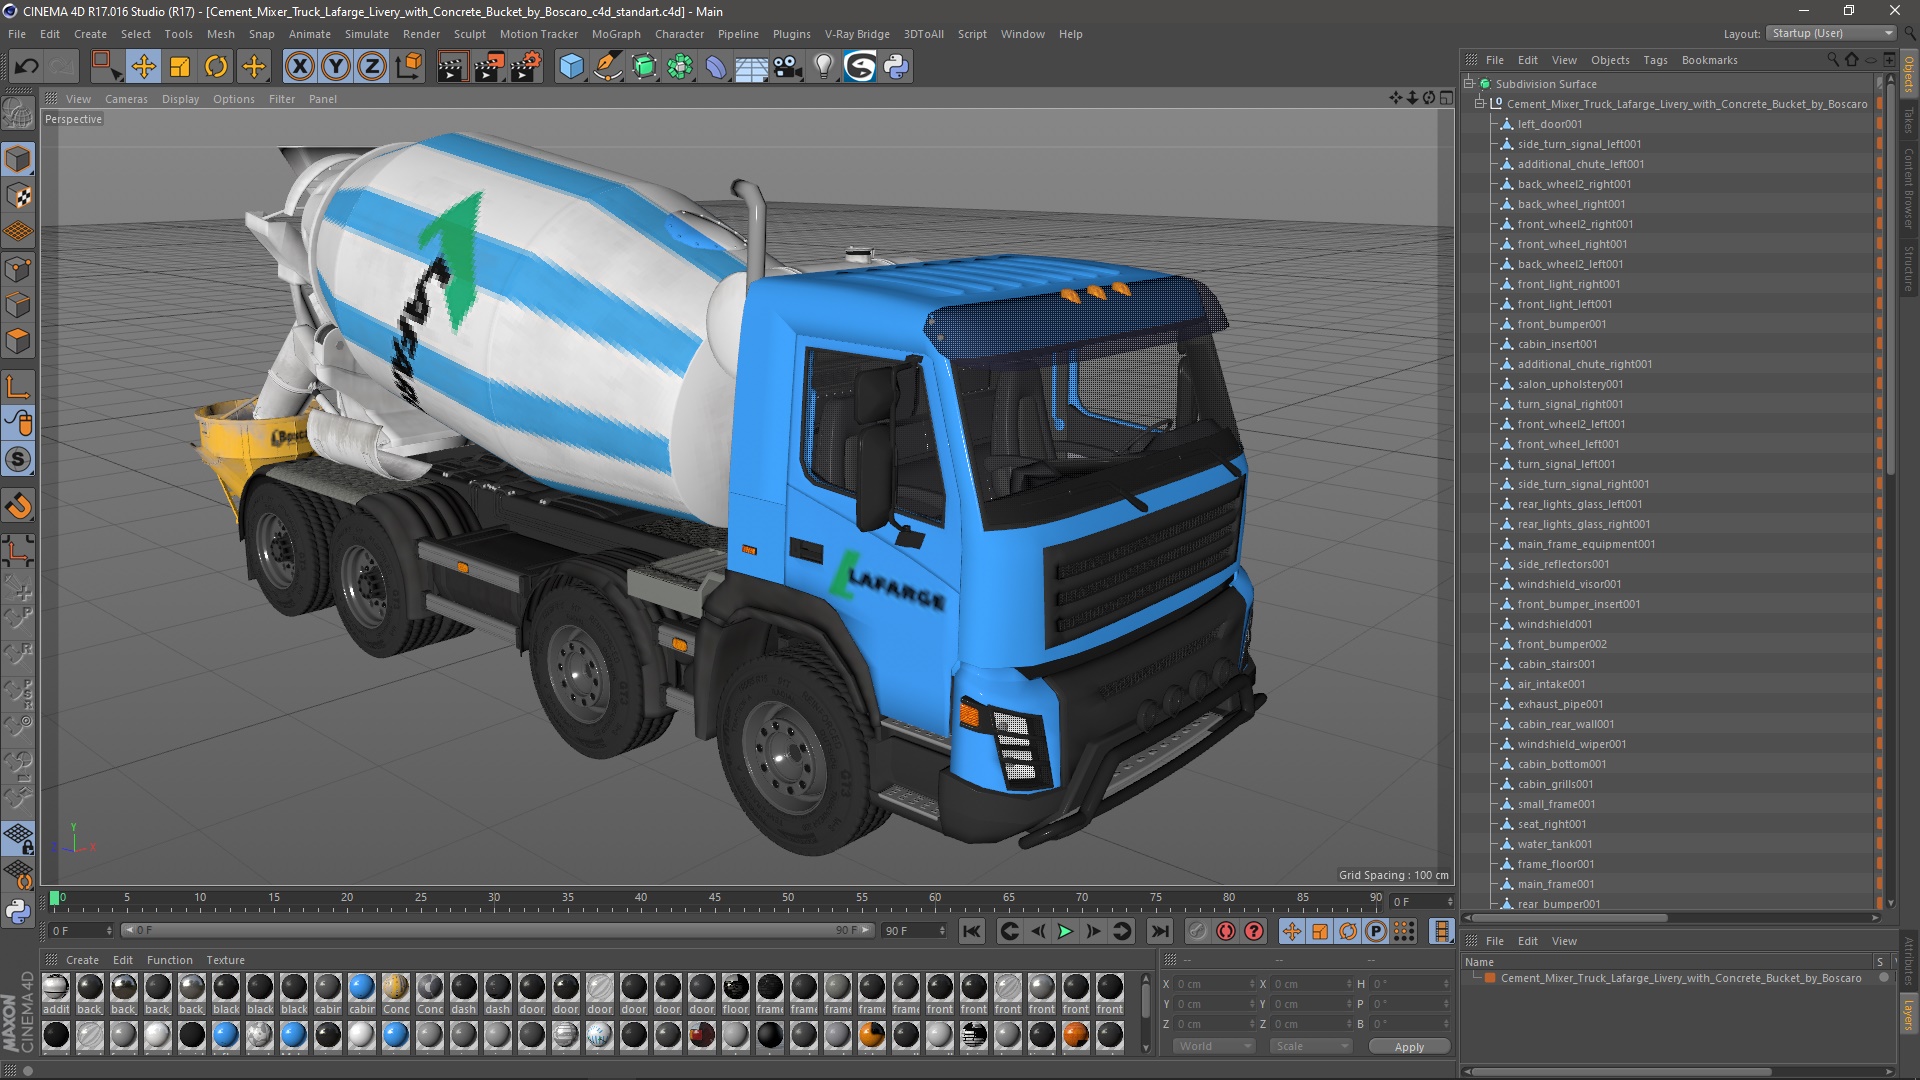Toggle position keyframe recording

click(1291, 931)
